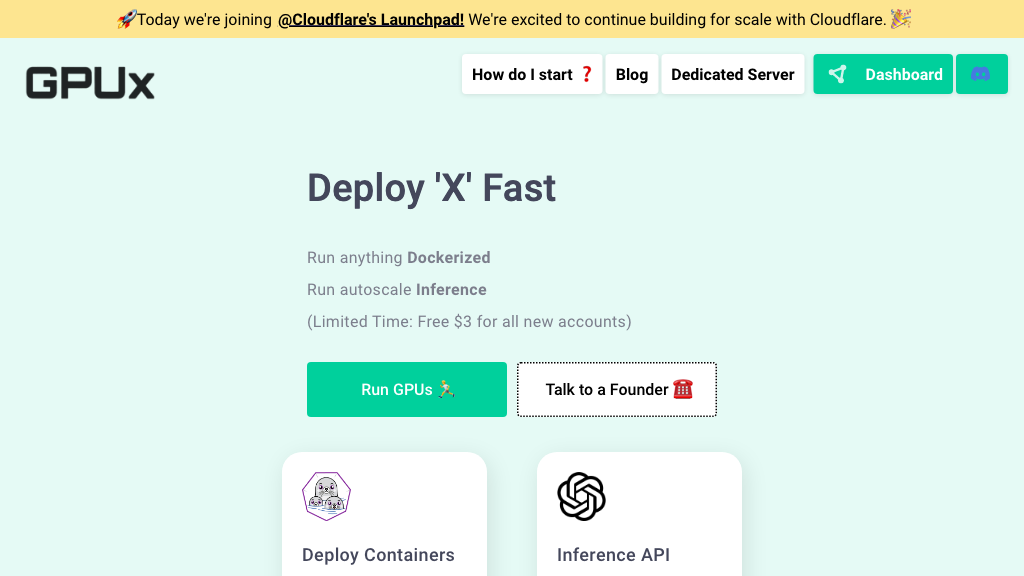Click the red question mark icon
Viewport: 1024px width, 576px height.
coord(587,74)
